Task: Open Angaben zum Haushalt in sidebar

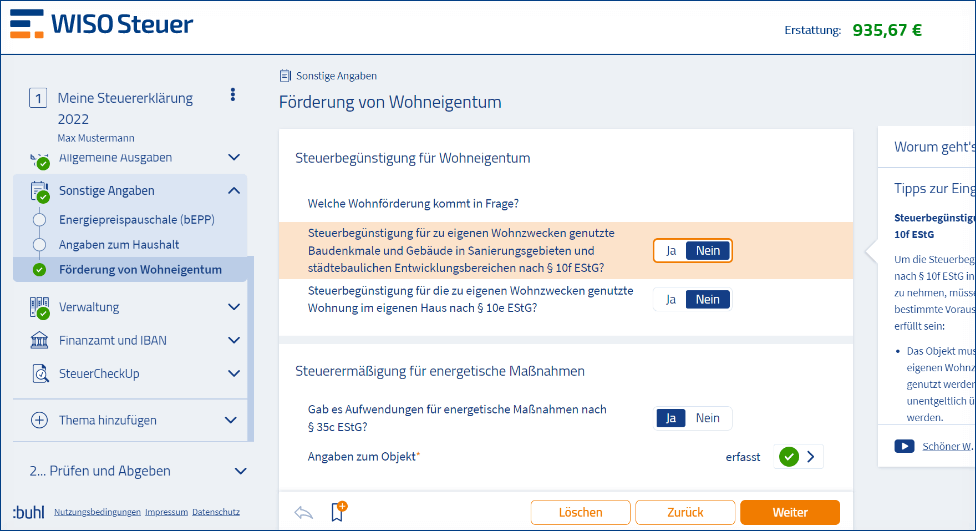Action: 119,244
